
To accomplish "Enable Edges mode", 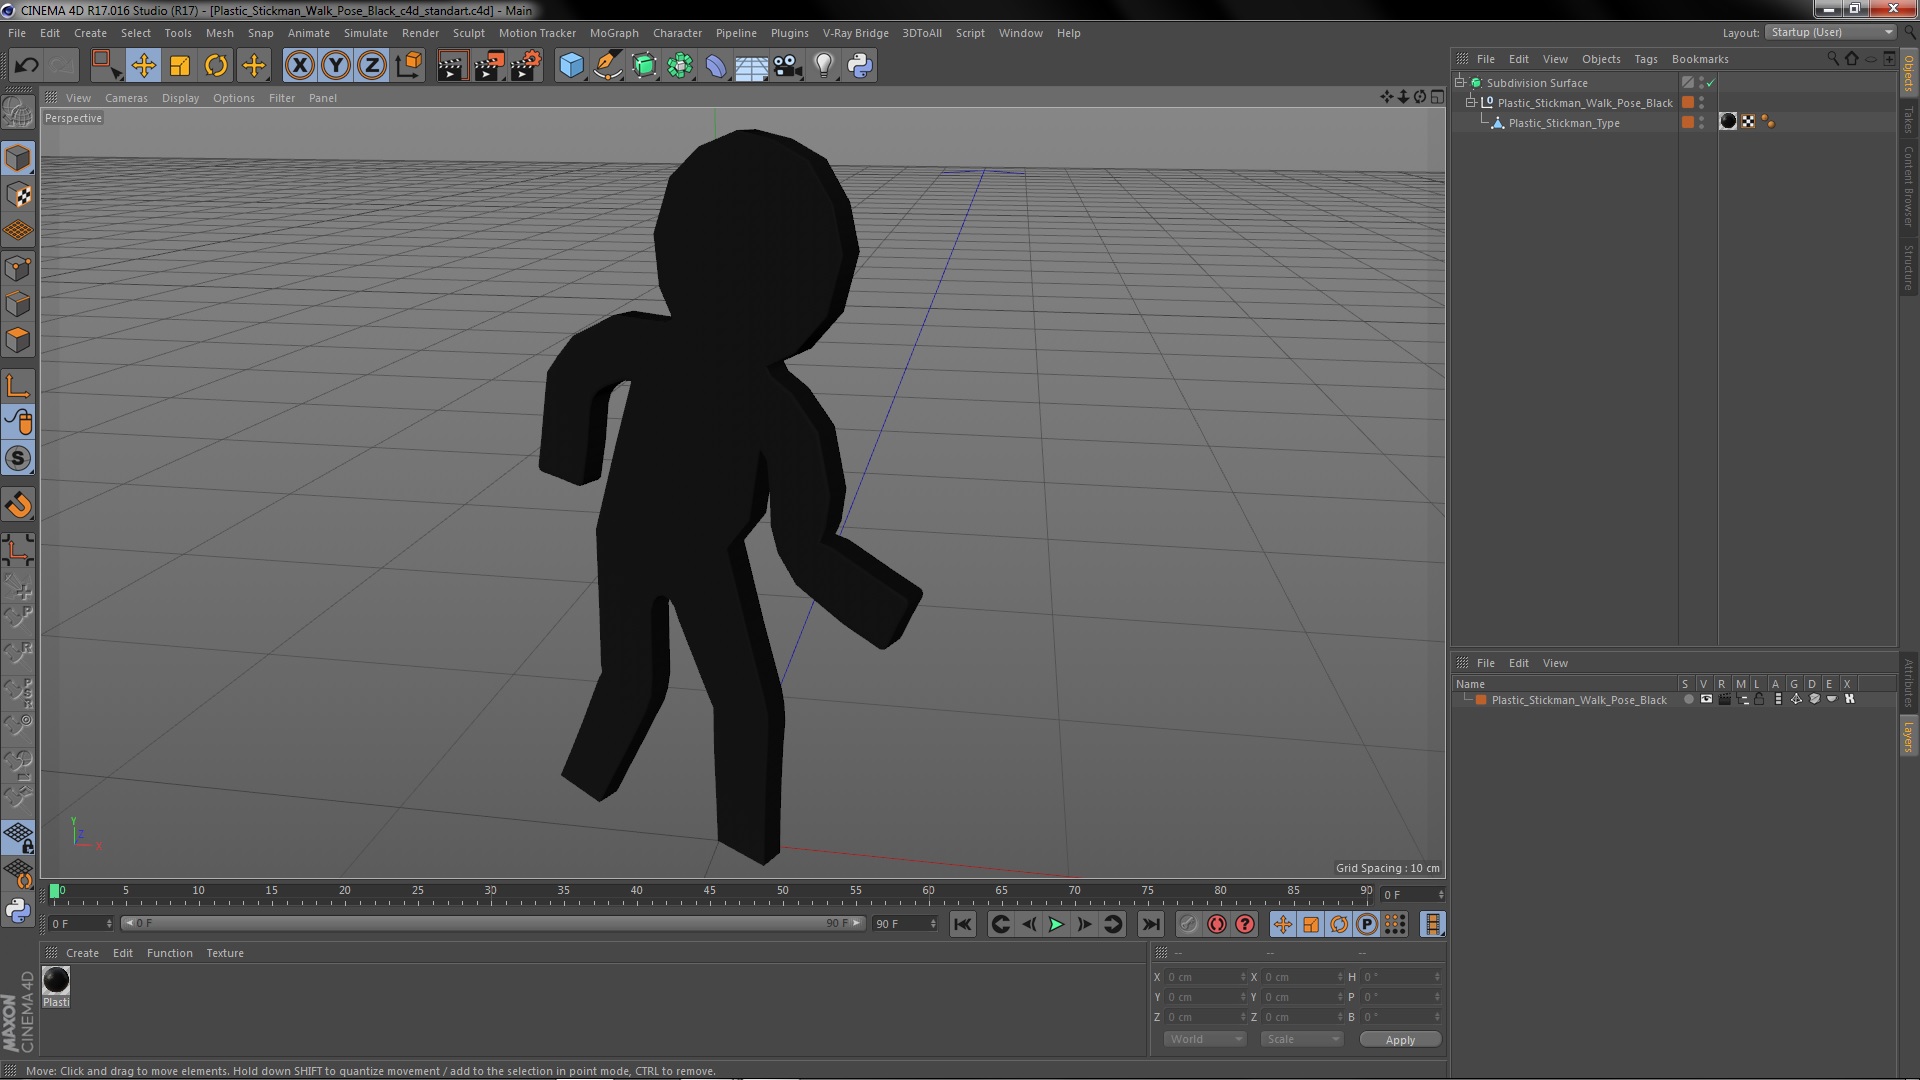I will pos(18,304).
